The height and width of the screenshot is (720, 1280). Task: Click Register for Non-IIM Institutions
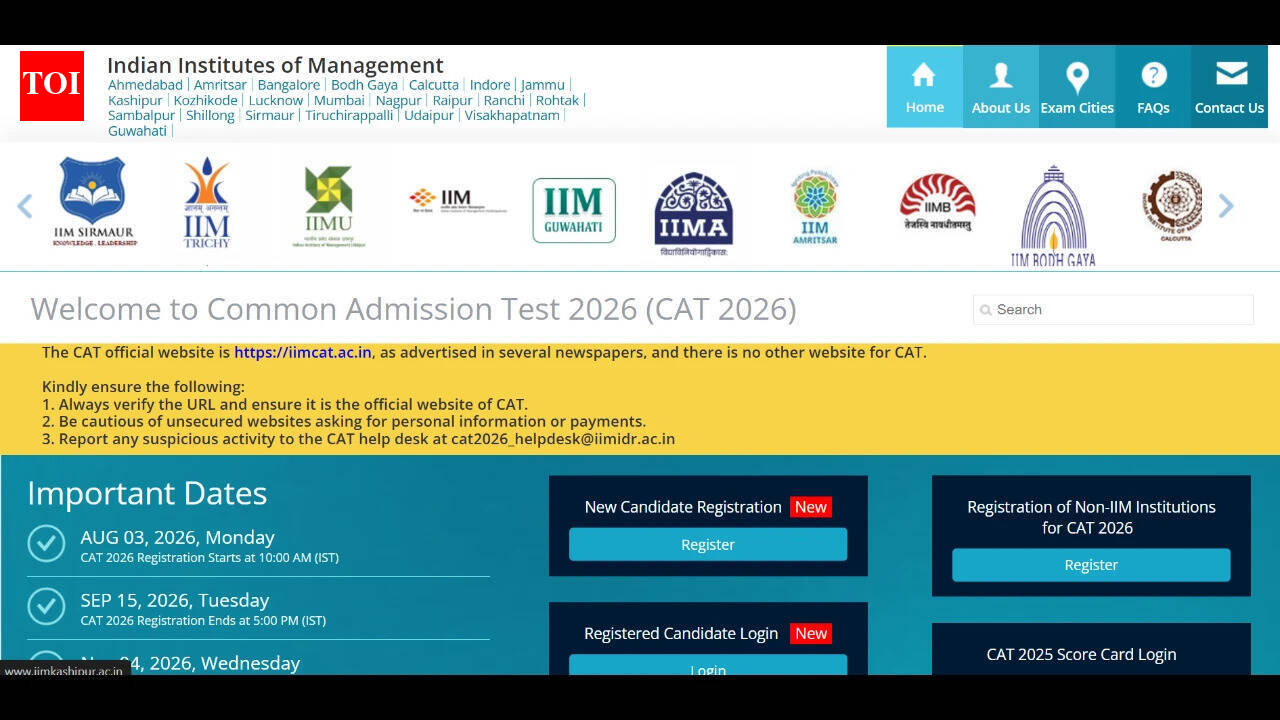click(x=1091, y=565)
